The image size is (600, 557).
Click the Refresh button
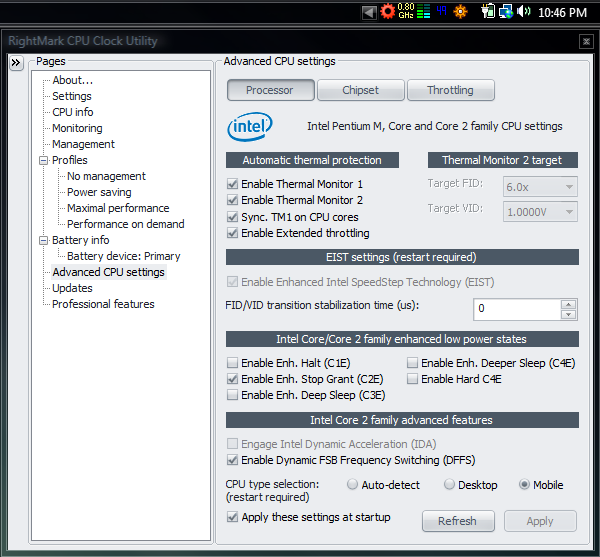click(x=458, y=521)
